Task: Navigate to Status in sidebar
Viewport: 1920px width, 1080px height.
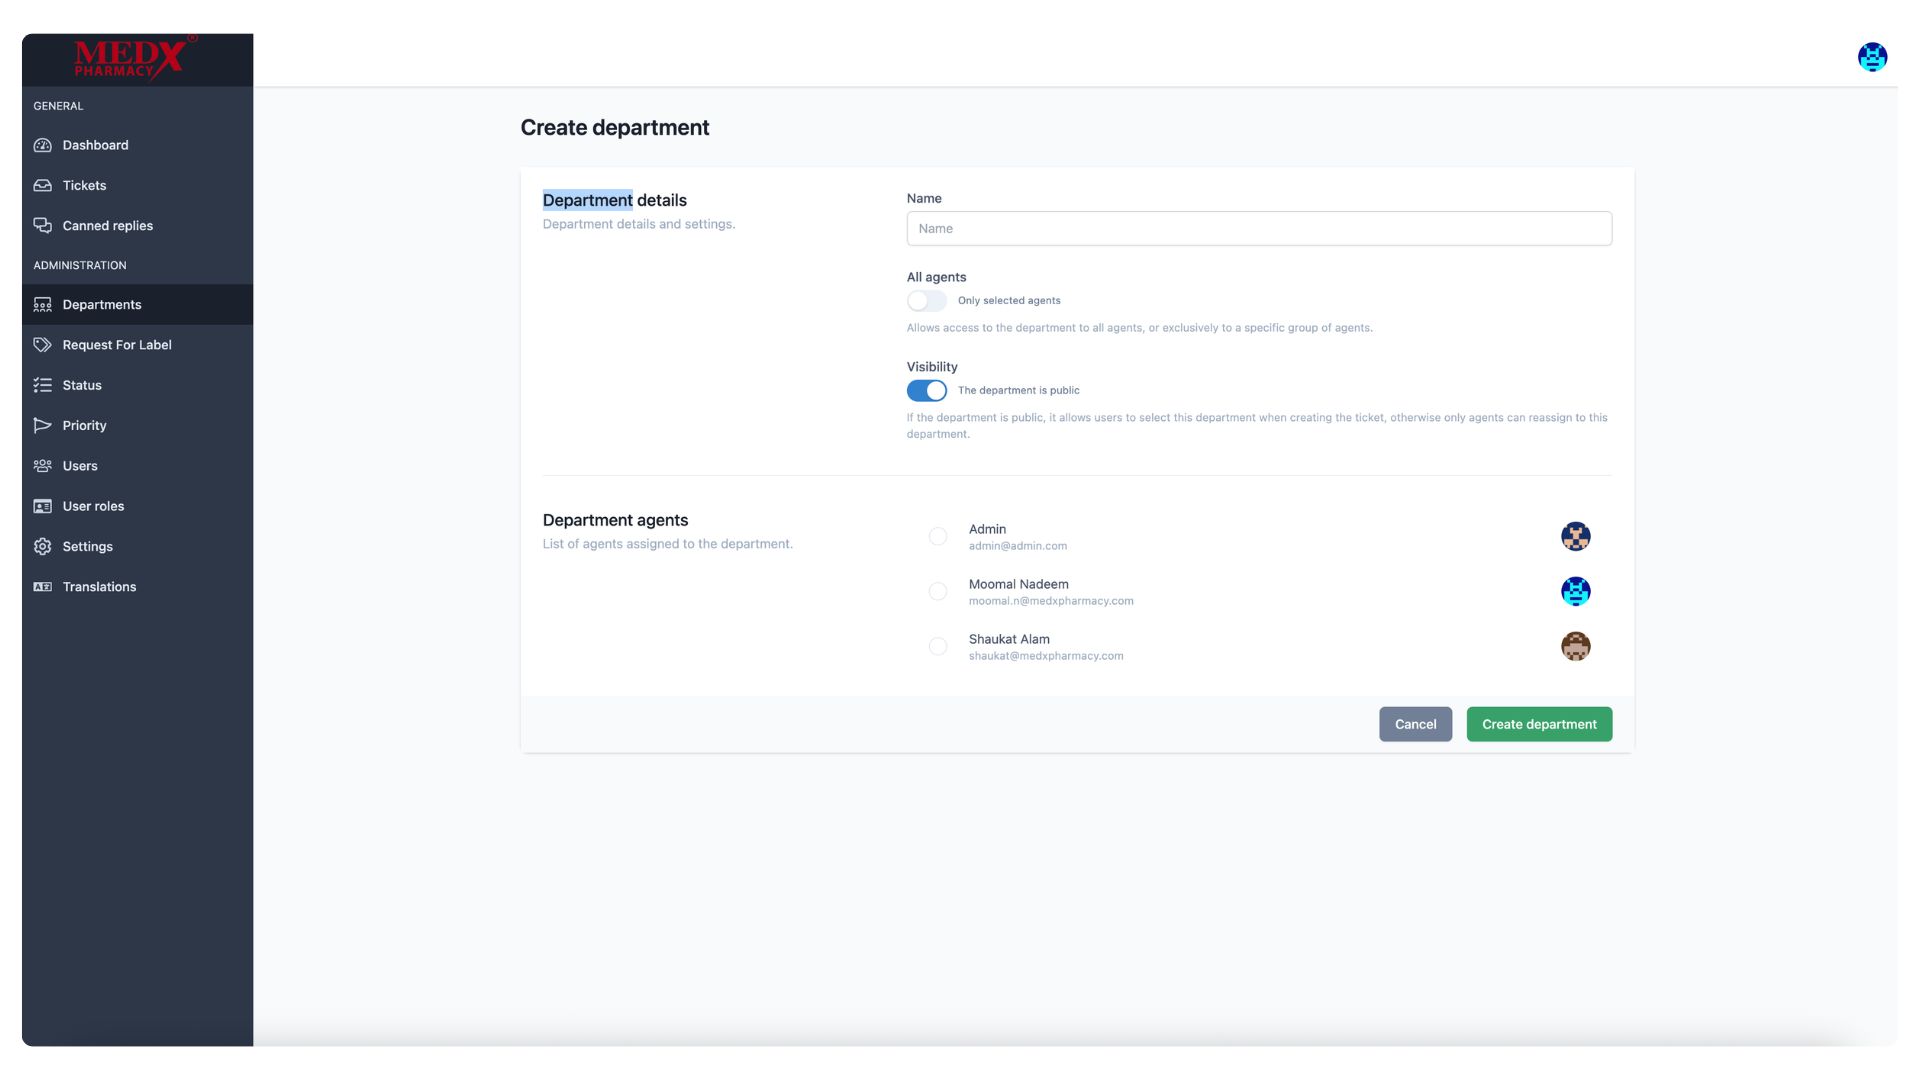Action: tap(137, 385)
